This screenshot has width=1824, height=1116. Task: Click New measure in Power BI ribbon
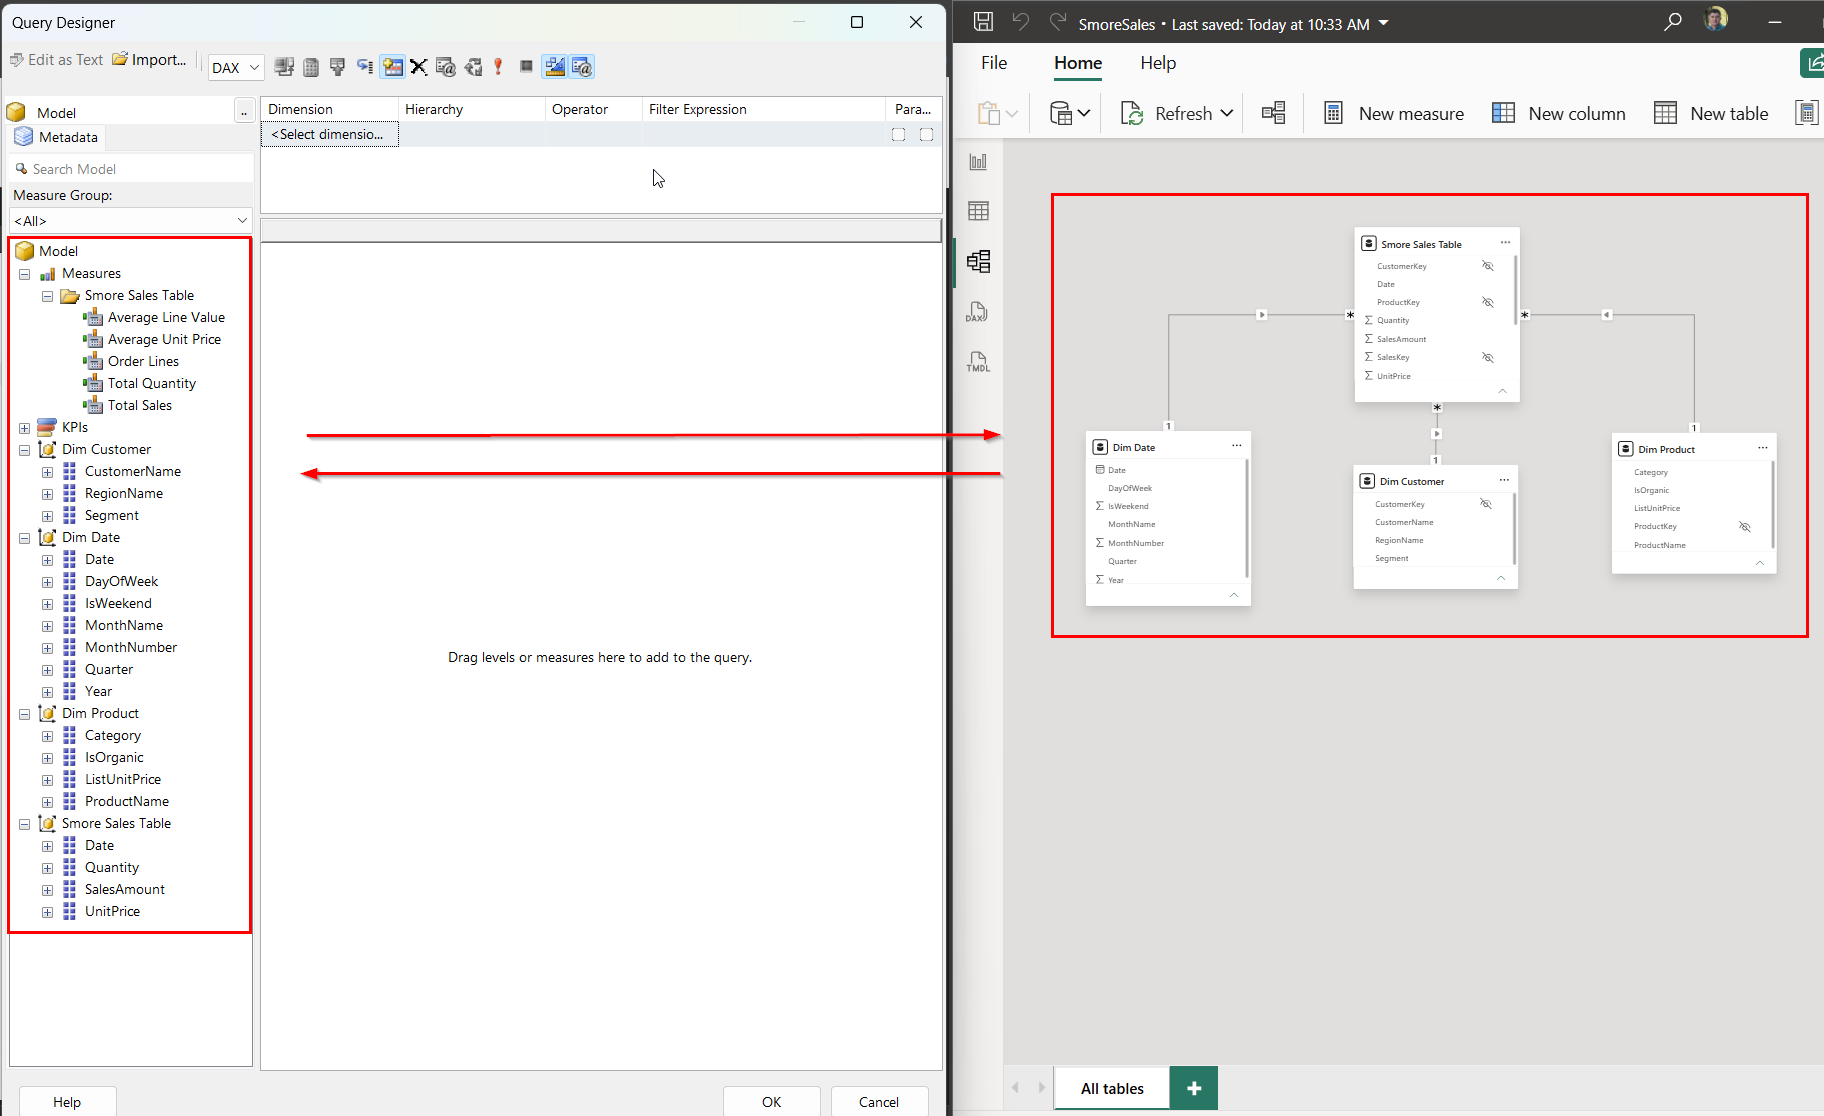(1394, 113)
